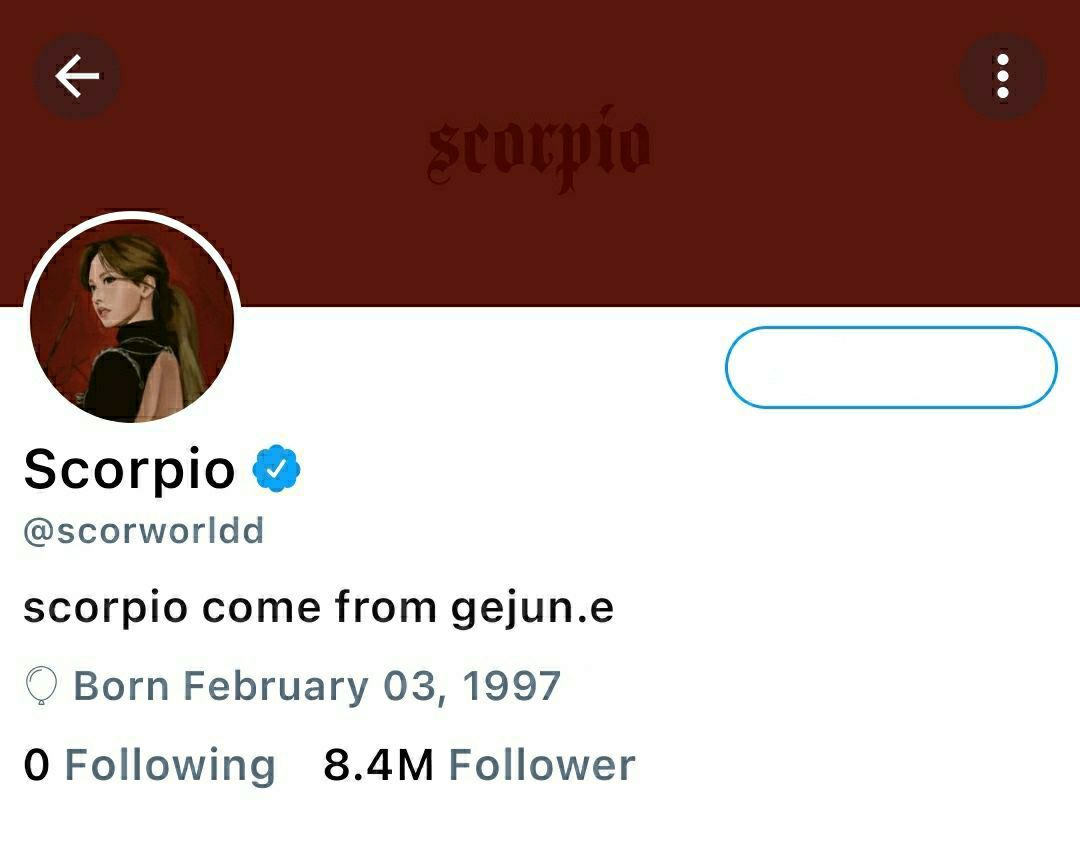
Task: Tap the @scorworldd username handle
Action: click(x=143, y=531)
